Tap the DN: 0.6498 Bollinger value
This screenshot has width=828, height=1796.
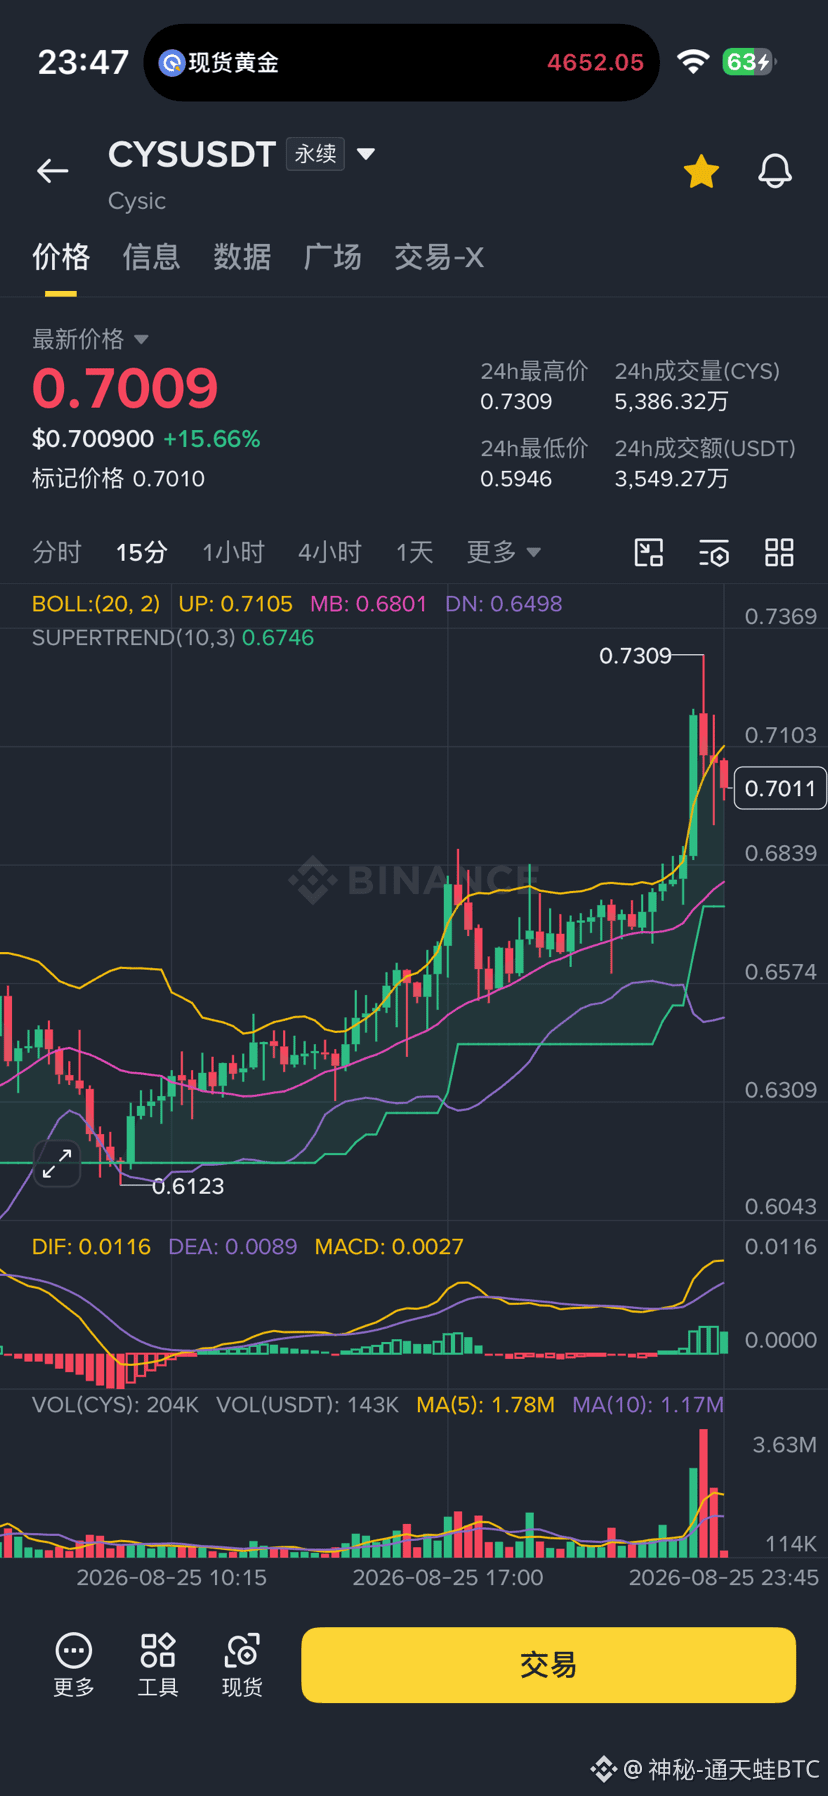(503, 604)
